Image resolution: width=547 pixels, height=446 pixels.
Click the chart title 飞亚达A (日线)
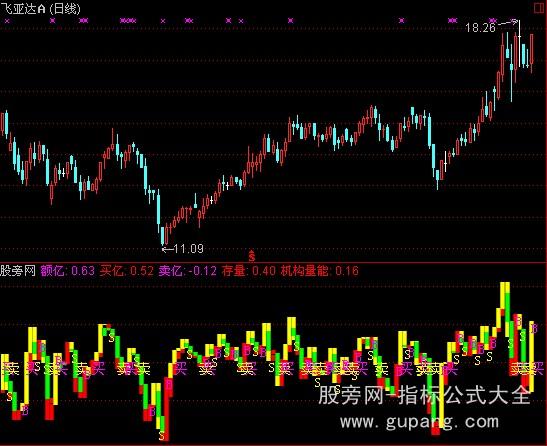[40, 9]
